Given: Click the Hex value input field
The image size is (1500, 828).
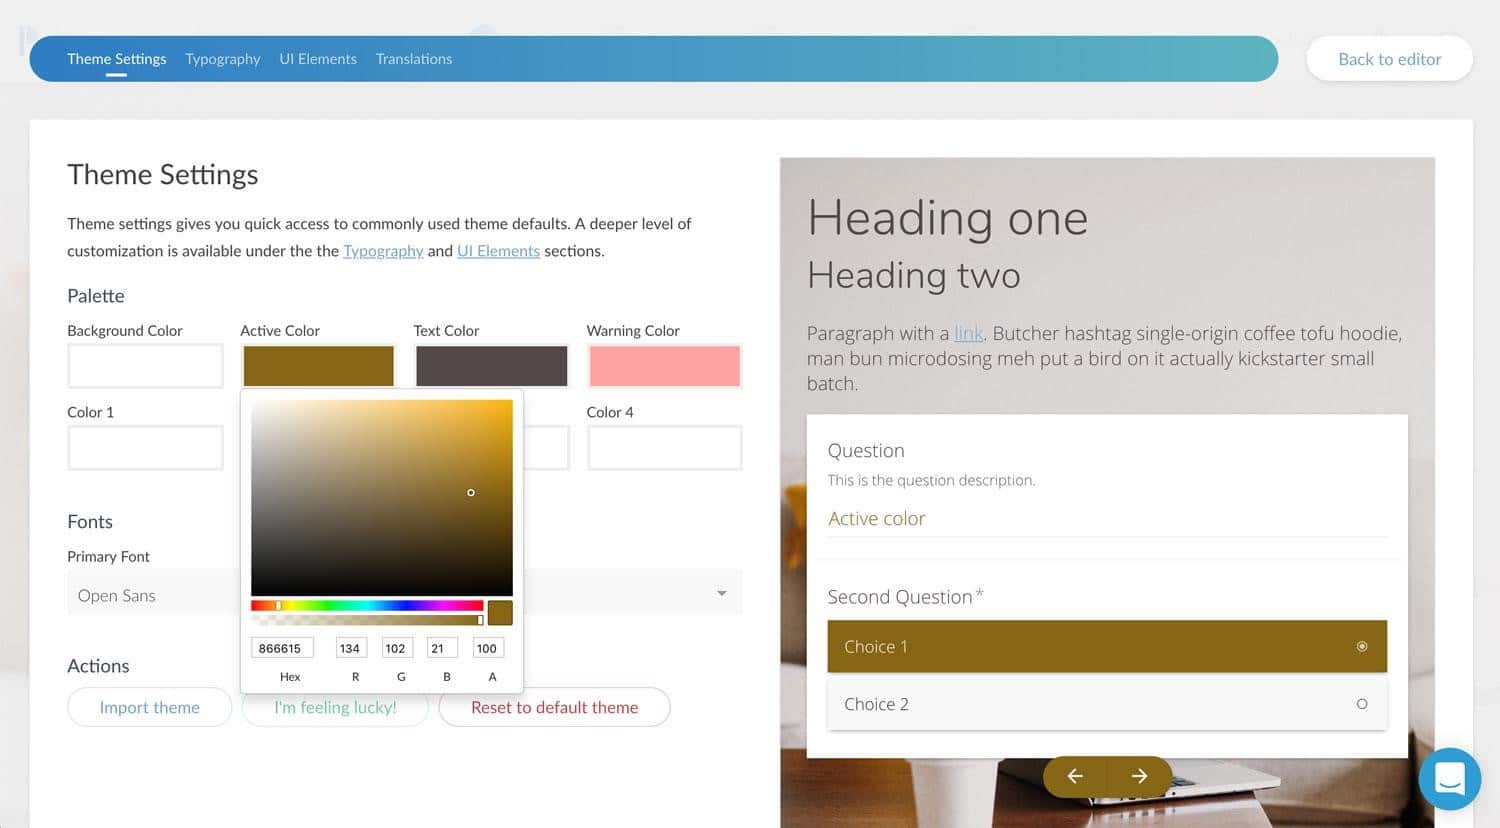Looking at the screenshot, I should [282, 648].
